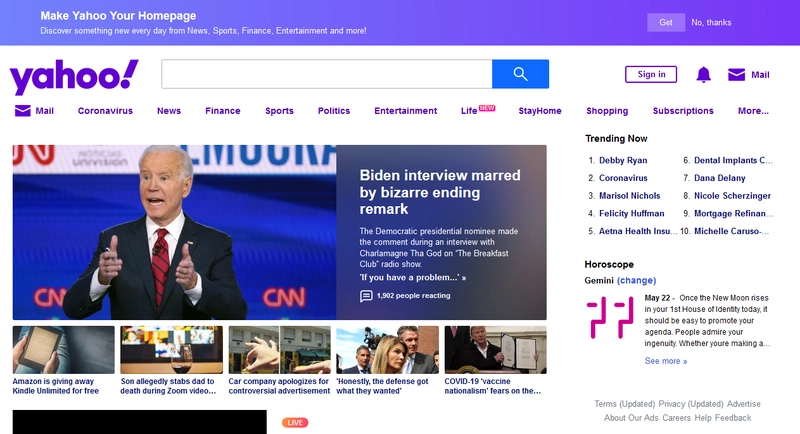This screenshot has width=800, height=434.
Task: Click the envelope icon in the navigation bar
Action: [x=23, y=111]
